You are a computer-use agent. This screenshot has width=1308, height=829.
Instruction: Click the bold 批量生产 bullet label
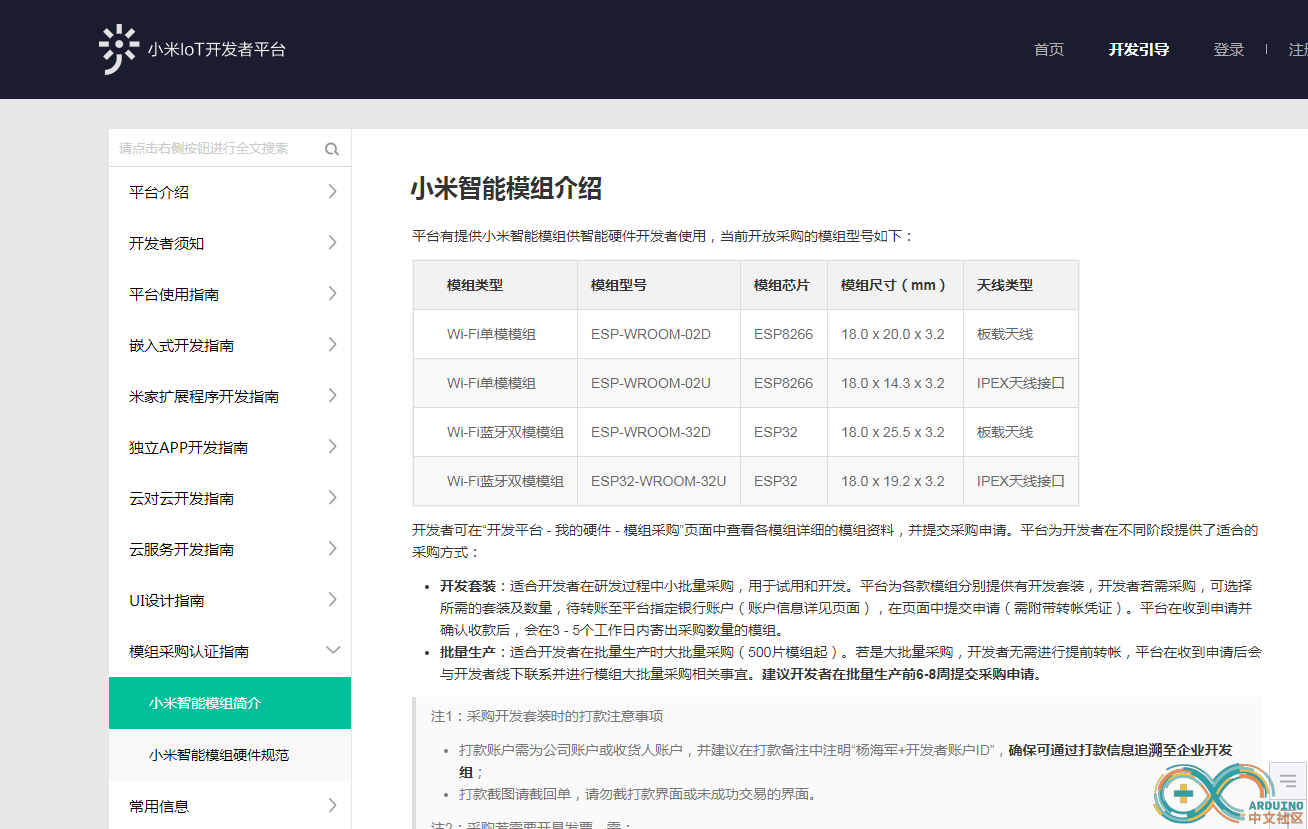coord(468,652)
